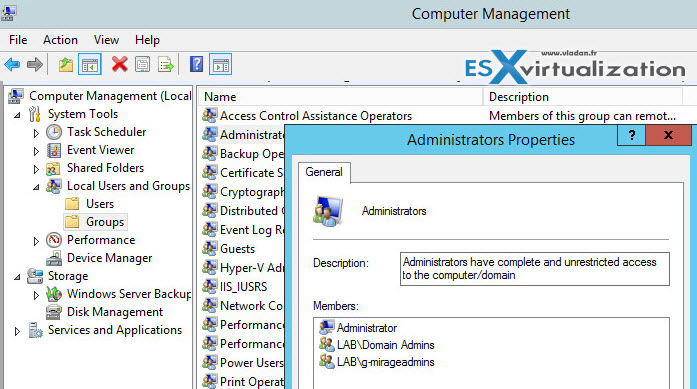Click the Storage icon in the tree
Screen dimensions: 697x389
35,276
